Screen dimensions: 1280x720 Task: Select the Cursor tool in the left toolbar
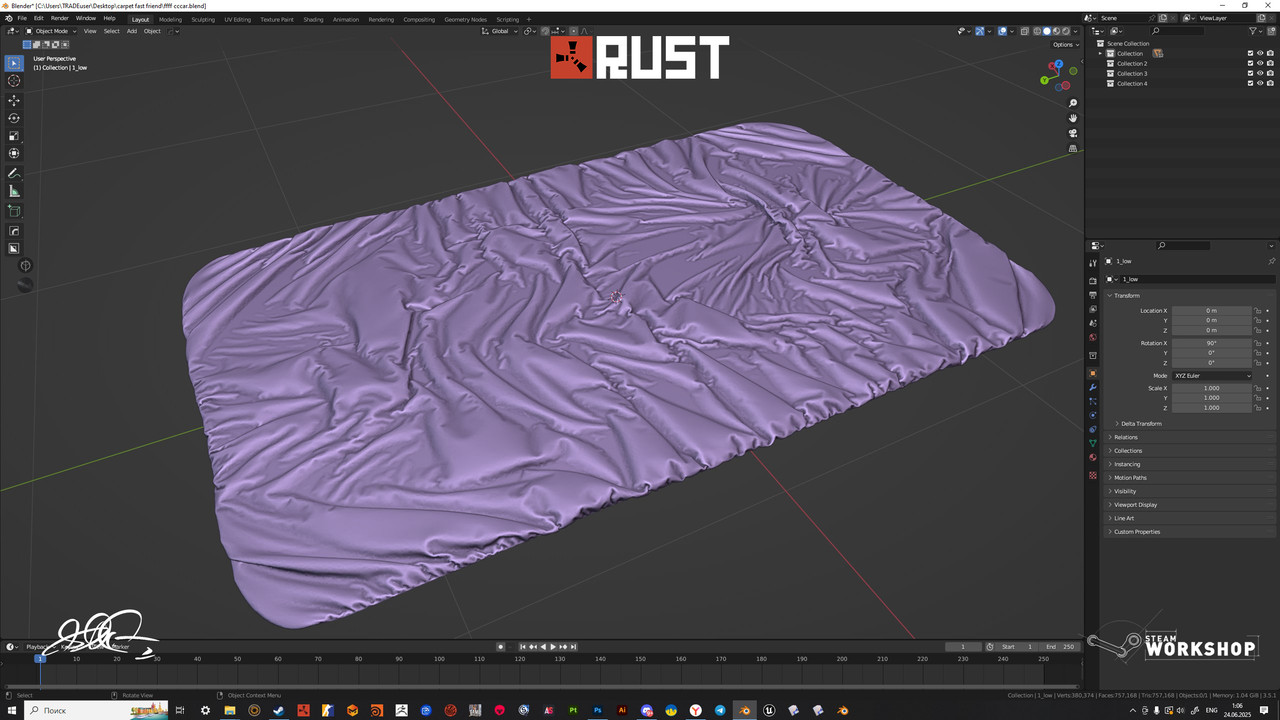tap(14, 81)
